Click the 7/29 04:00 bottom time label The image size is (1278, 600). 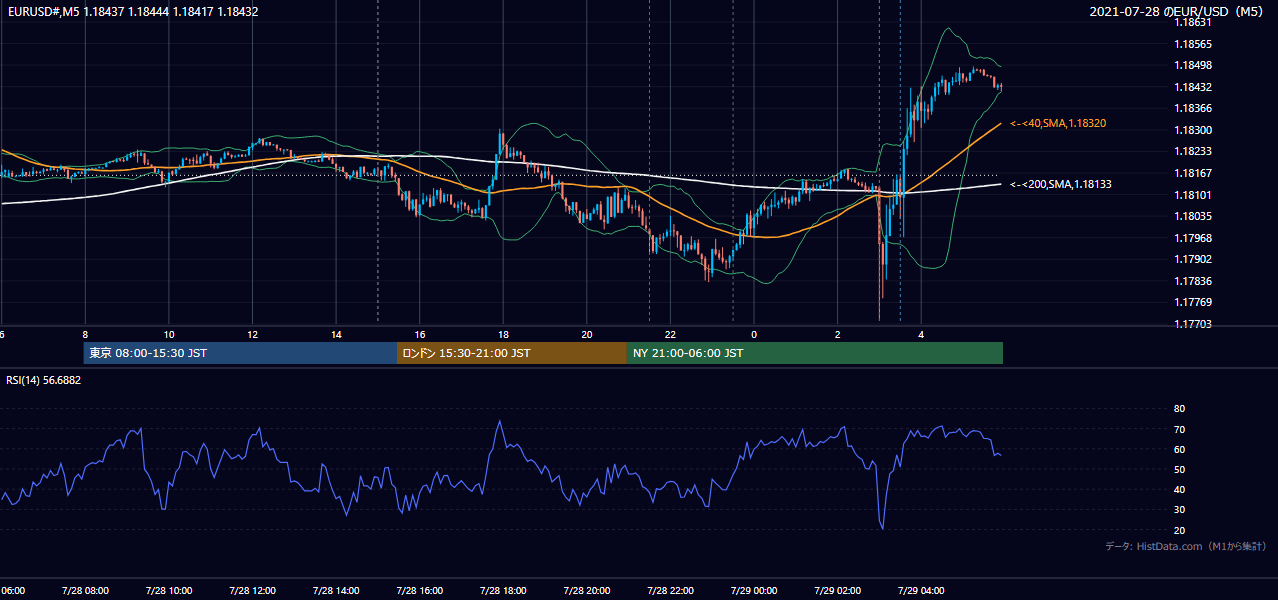(921, 591)
